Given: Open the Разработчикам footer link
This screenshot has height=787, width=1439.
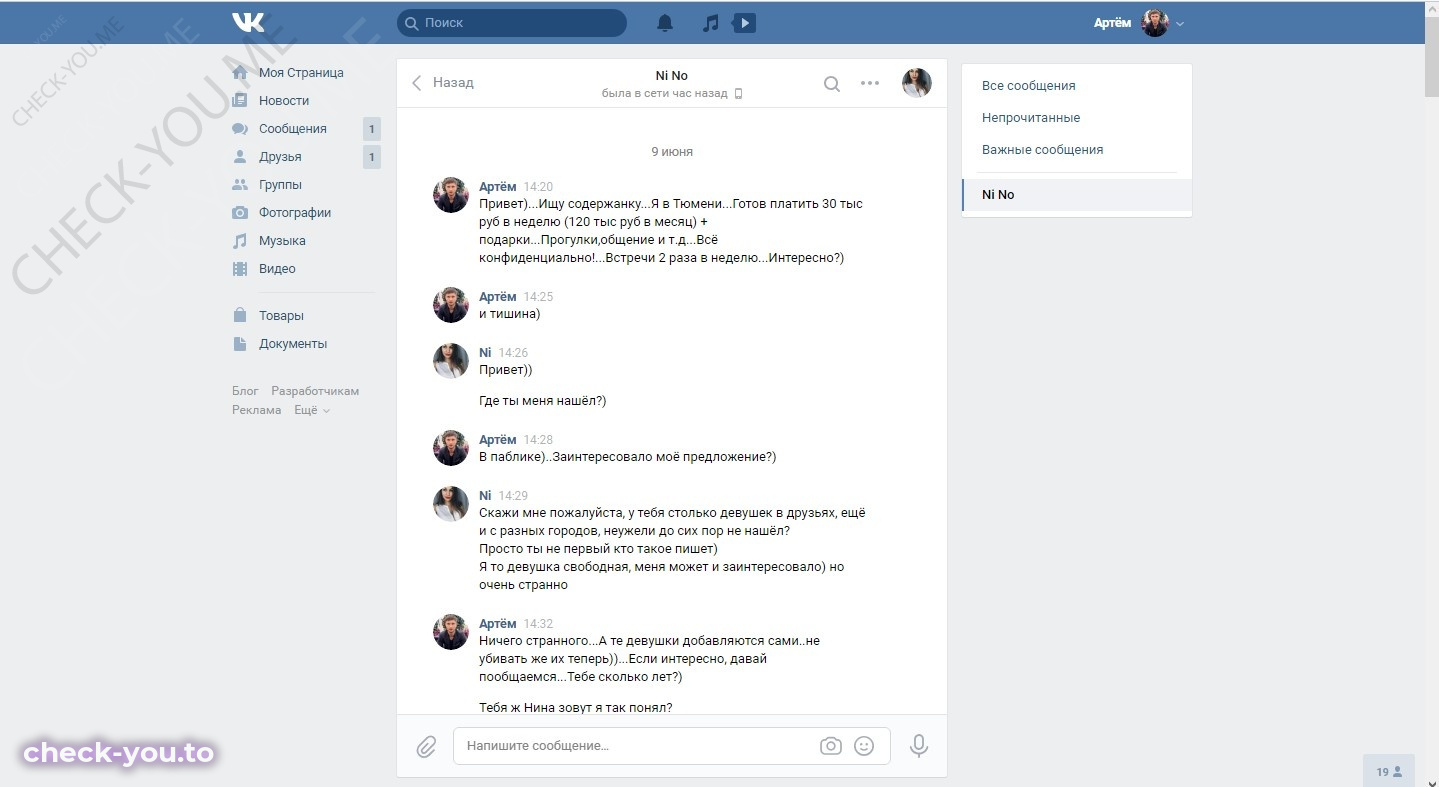Looking at the screenshot, I should [315, 391].
